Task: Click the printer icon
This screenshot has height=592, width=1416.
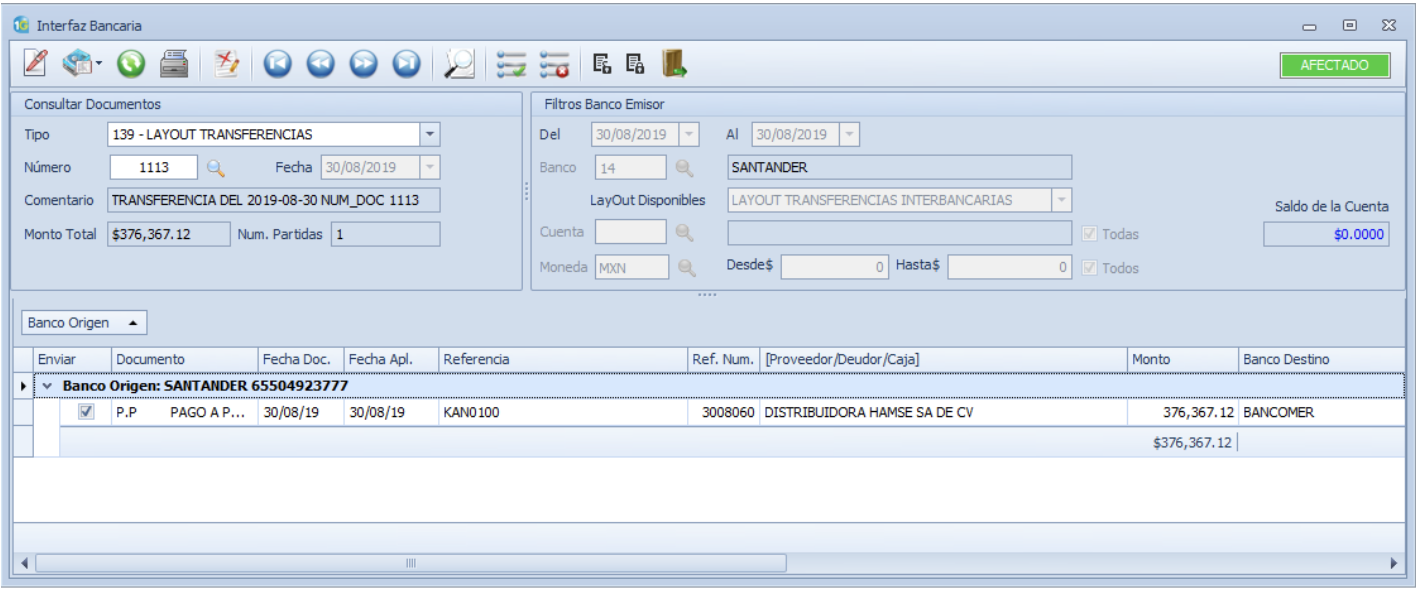Action: pos(175,65)
